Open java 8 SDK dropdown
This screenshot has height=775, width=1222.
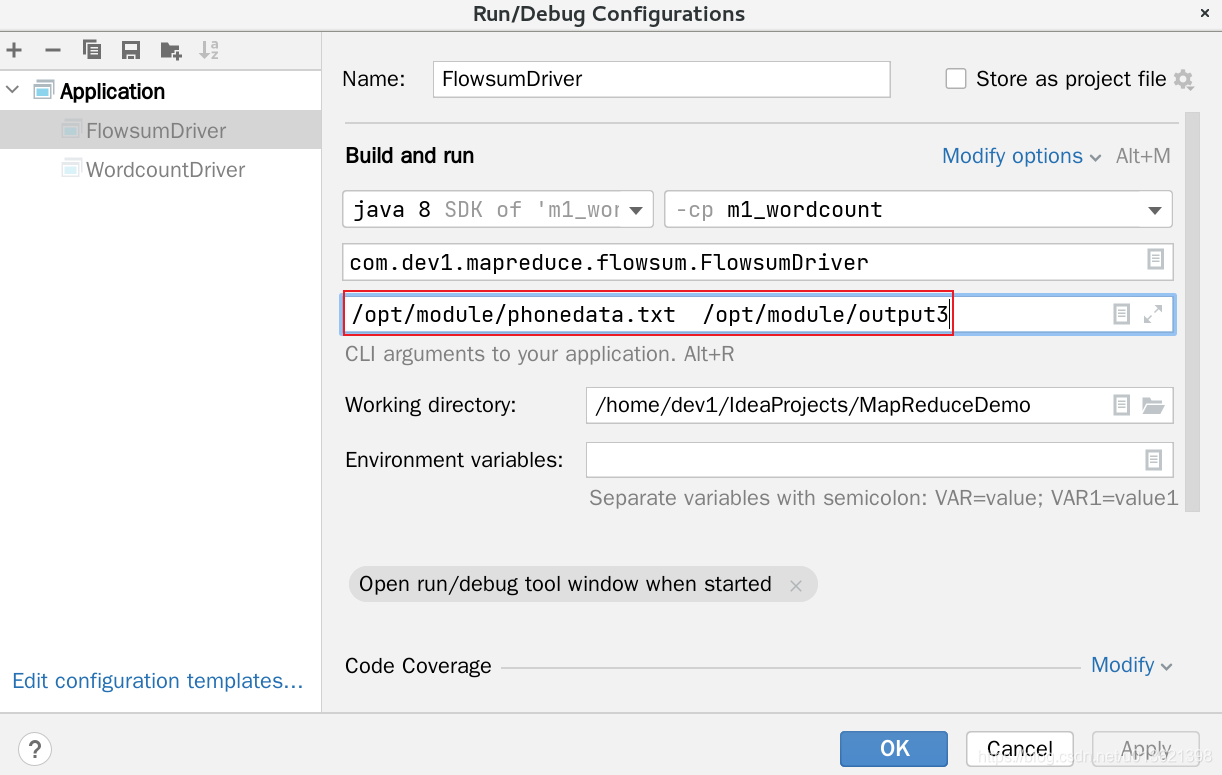point(498,210)
